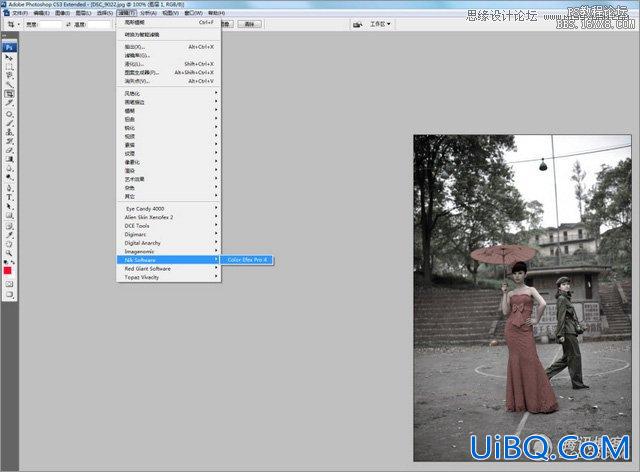Screen dimensions: 640x472
Task: Reapply last filter with Ctrl+F entry
Action: (169, 22)
